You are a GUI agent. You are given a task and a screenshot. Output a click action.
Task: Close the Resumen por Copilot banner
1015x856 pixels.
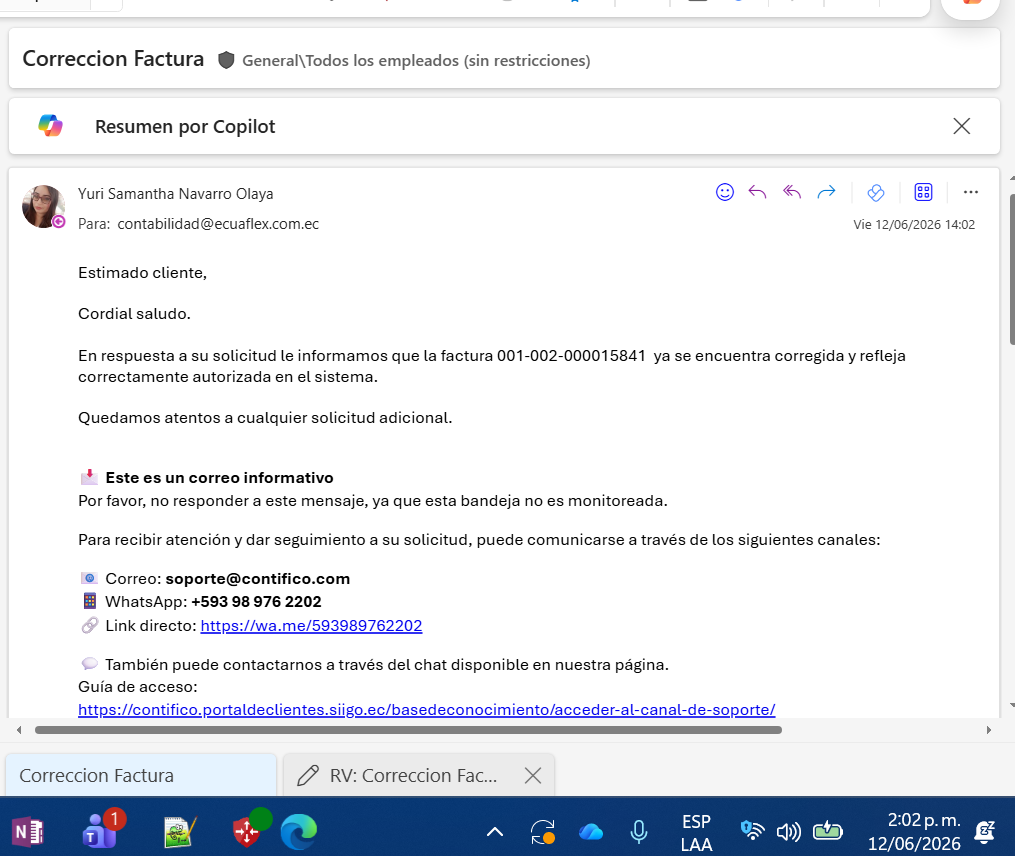(962, 126)
